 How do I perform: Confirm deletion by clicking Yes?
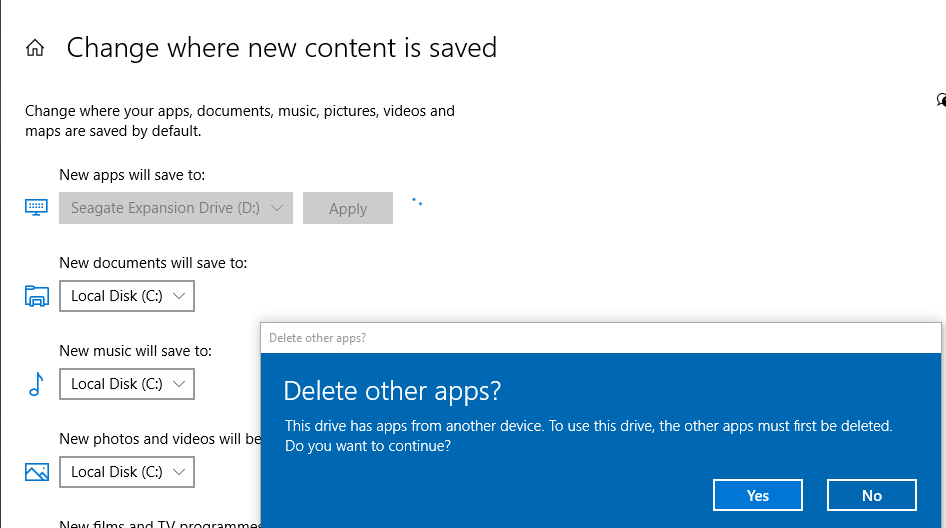pyautogui.click(x=757, y=495)
